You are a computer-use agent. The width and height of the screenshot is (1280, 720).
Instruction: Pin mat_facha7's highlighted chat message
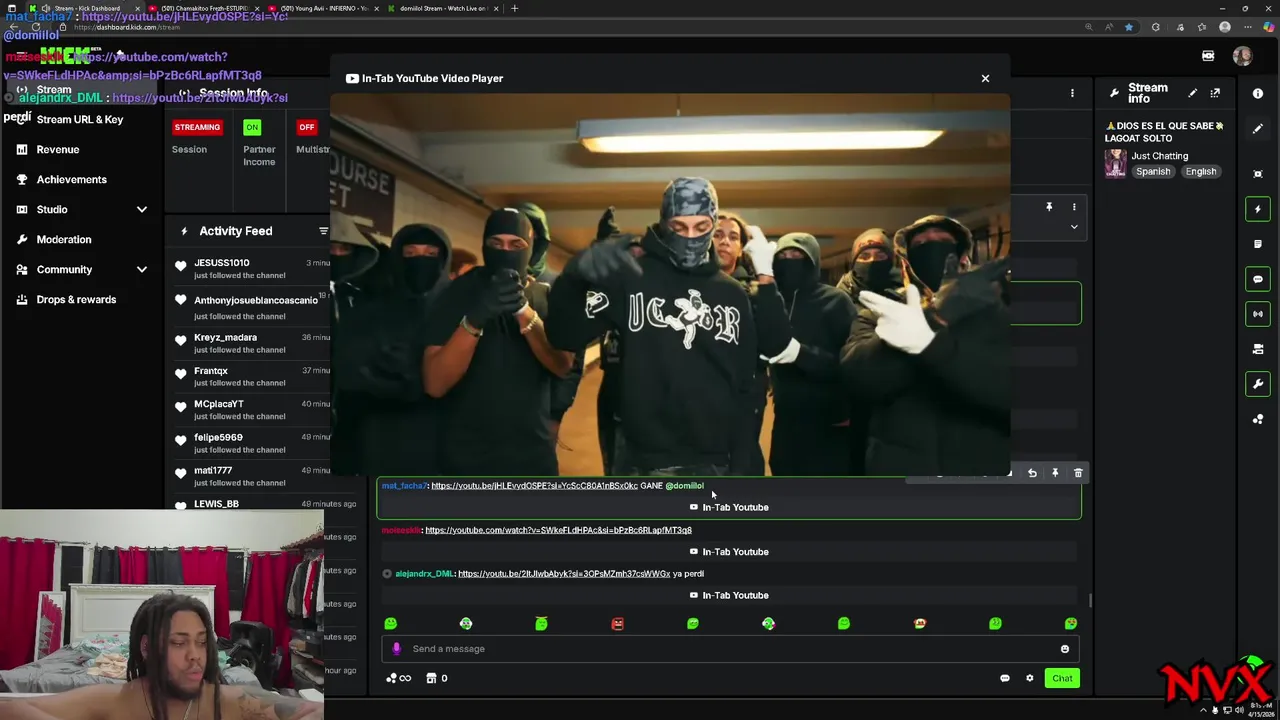pos(1055,473)
